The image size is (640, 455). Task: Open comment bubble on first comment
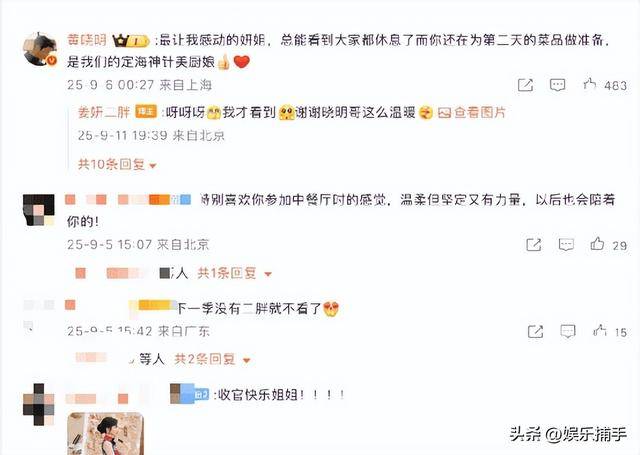557,85
